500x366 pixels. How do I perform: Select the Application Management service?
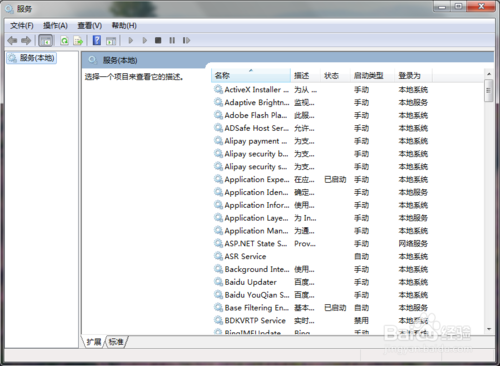(321, 231)
